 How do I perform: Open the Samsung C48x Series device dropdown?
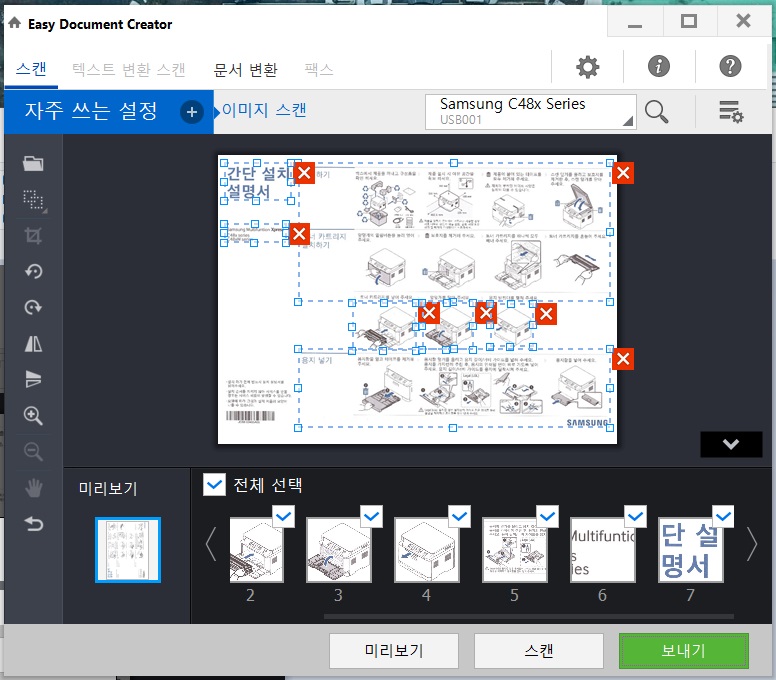pyautogui.click(x=531, y=112)
